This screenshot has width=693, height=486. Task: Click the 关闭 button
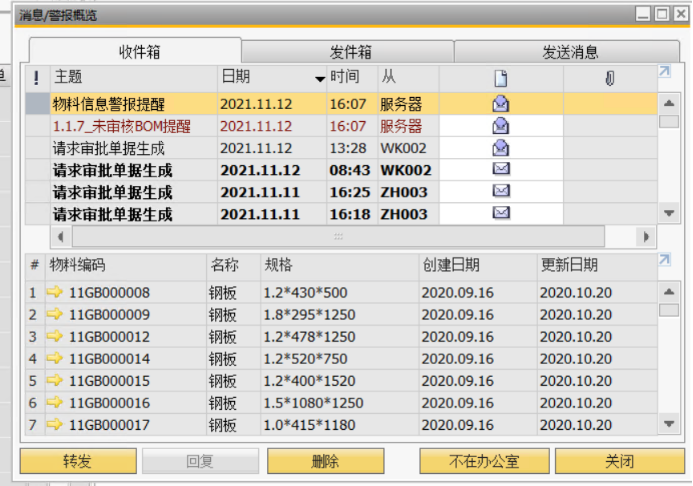click(x=619, y=461)
